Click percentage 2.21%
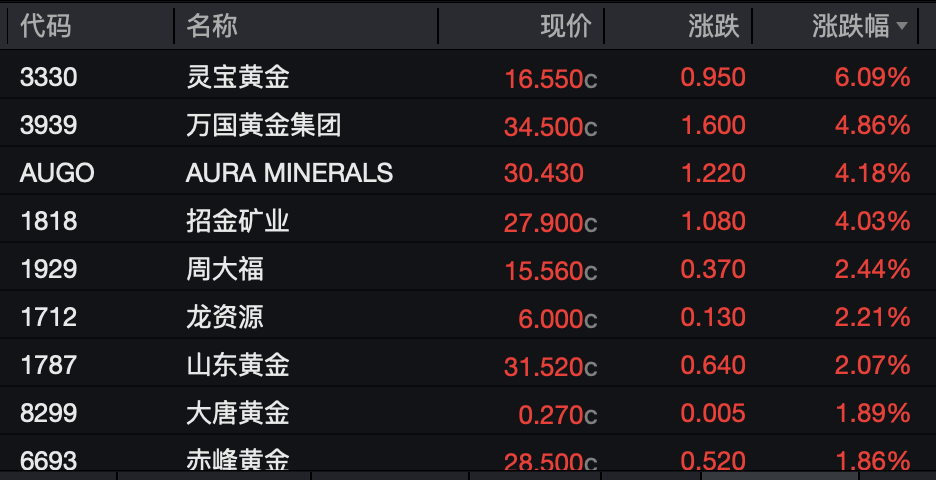 pyautogui.click(x=873, y=317)
